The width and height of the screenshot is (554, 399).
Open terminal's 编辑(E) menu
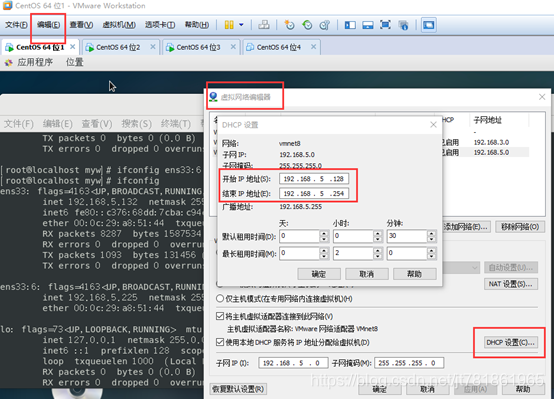pyautogui.click(x=58, y=124)
